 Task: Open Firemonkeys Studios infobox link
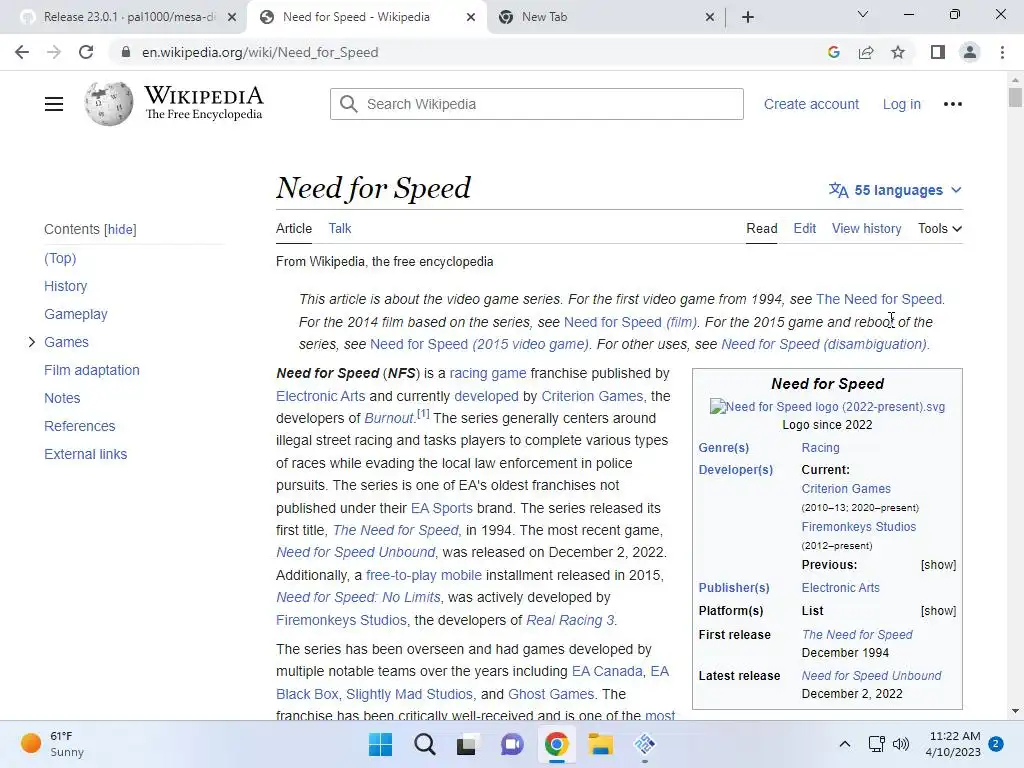tap(859, 526)
